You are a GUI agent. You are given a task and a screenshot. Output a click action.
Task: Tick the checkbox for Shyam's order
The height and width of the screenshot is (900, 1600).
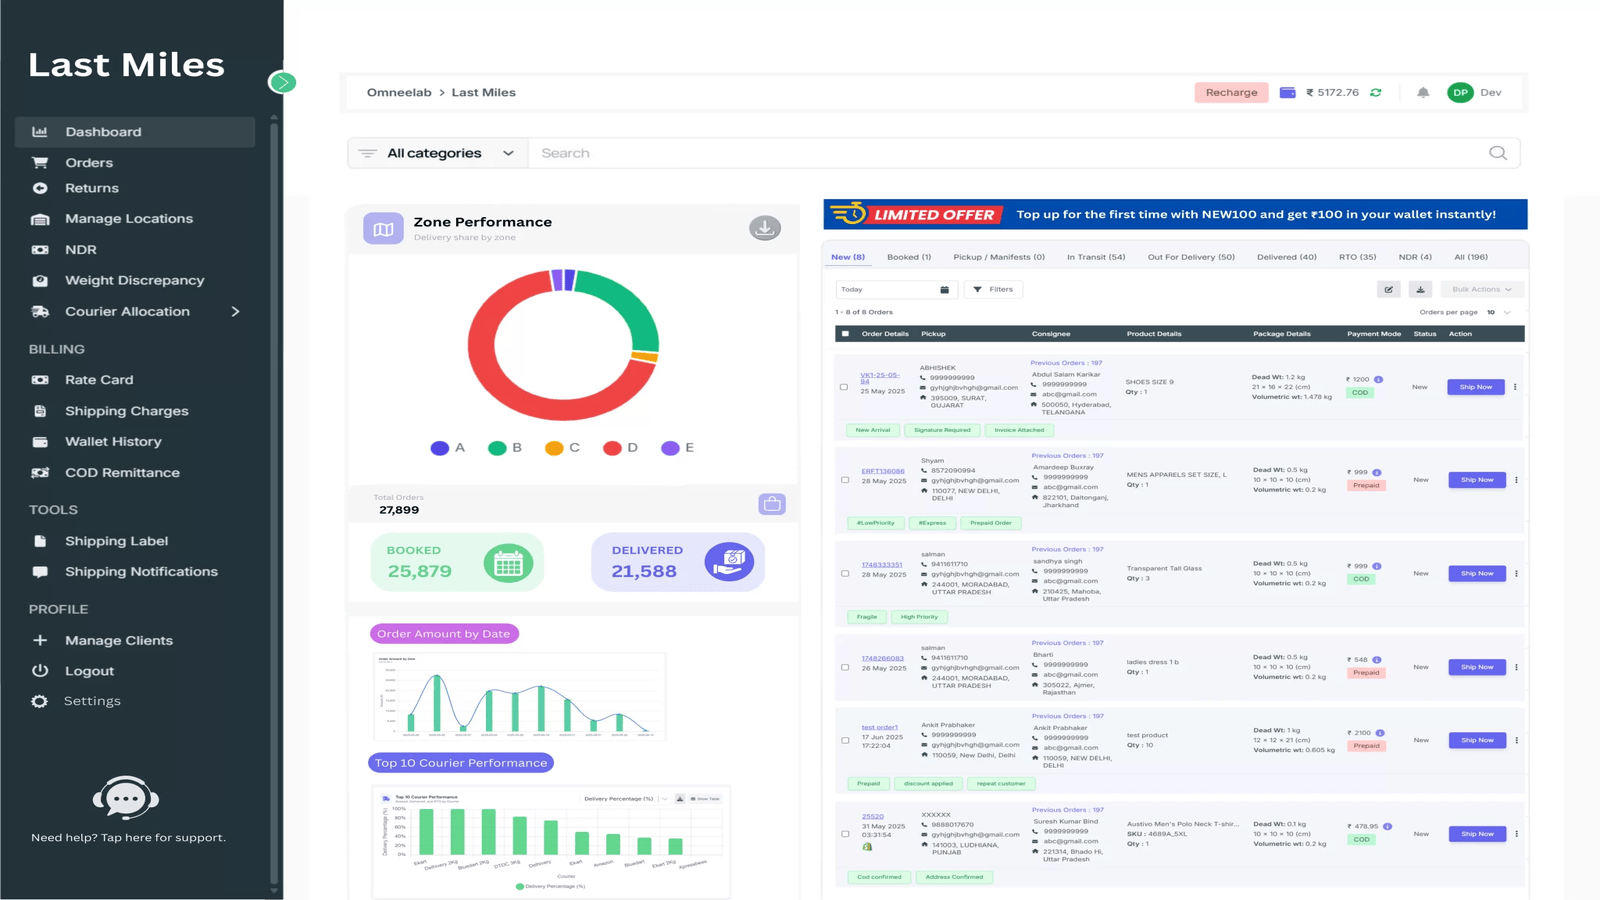pyautogui.click(x=845, y=480)
